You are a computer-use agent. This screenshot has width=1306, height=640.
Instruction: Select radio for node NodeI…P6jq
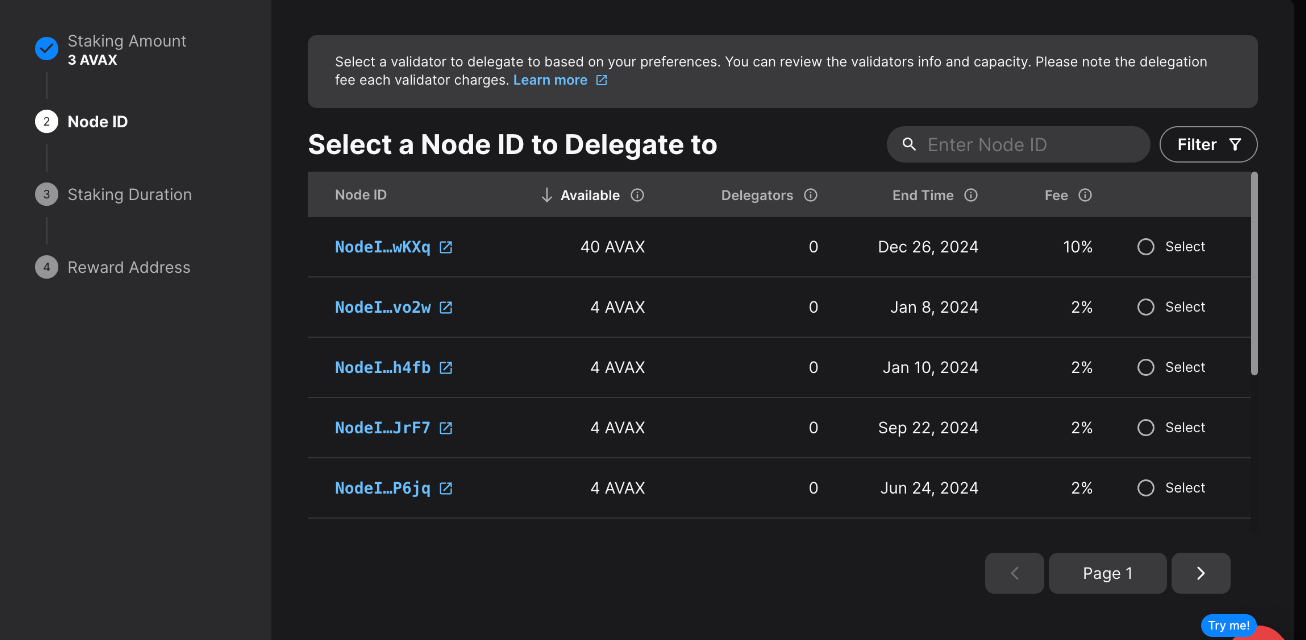click(x=1146, y=488)
